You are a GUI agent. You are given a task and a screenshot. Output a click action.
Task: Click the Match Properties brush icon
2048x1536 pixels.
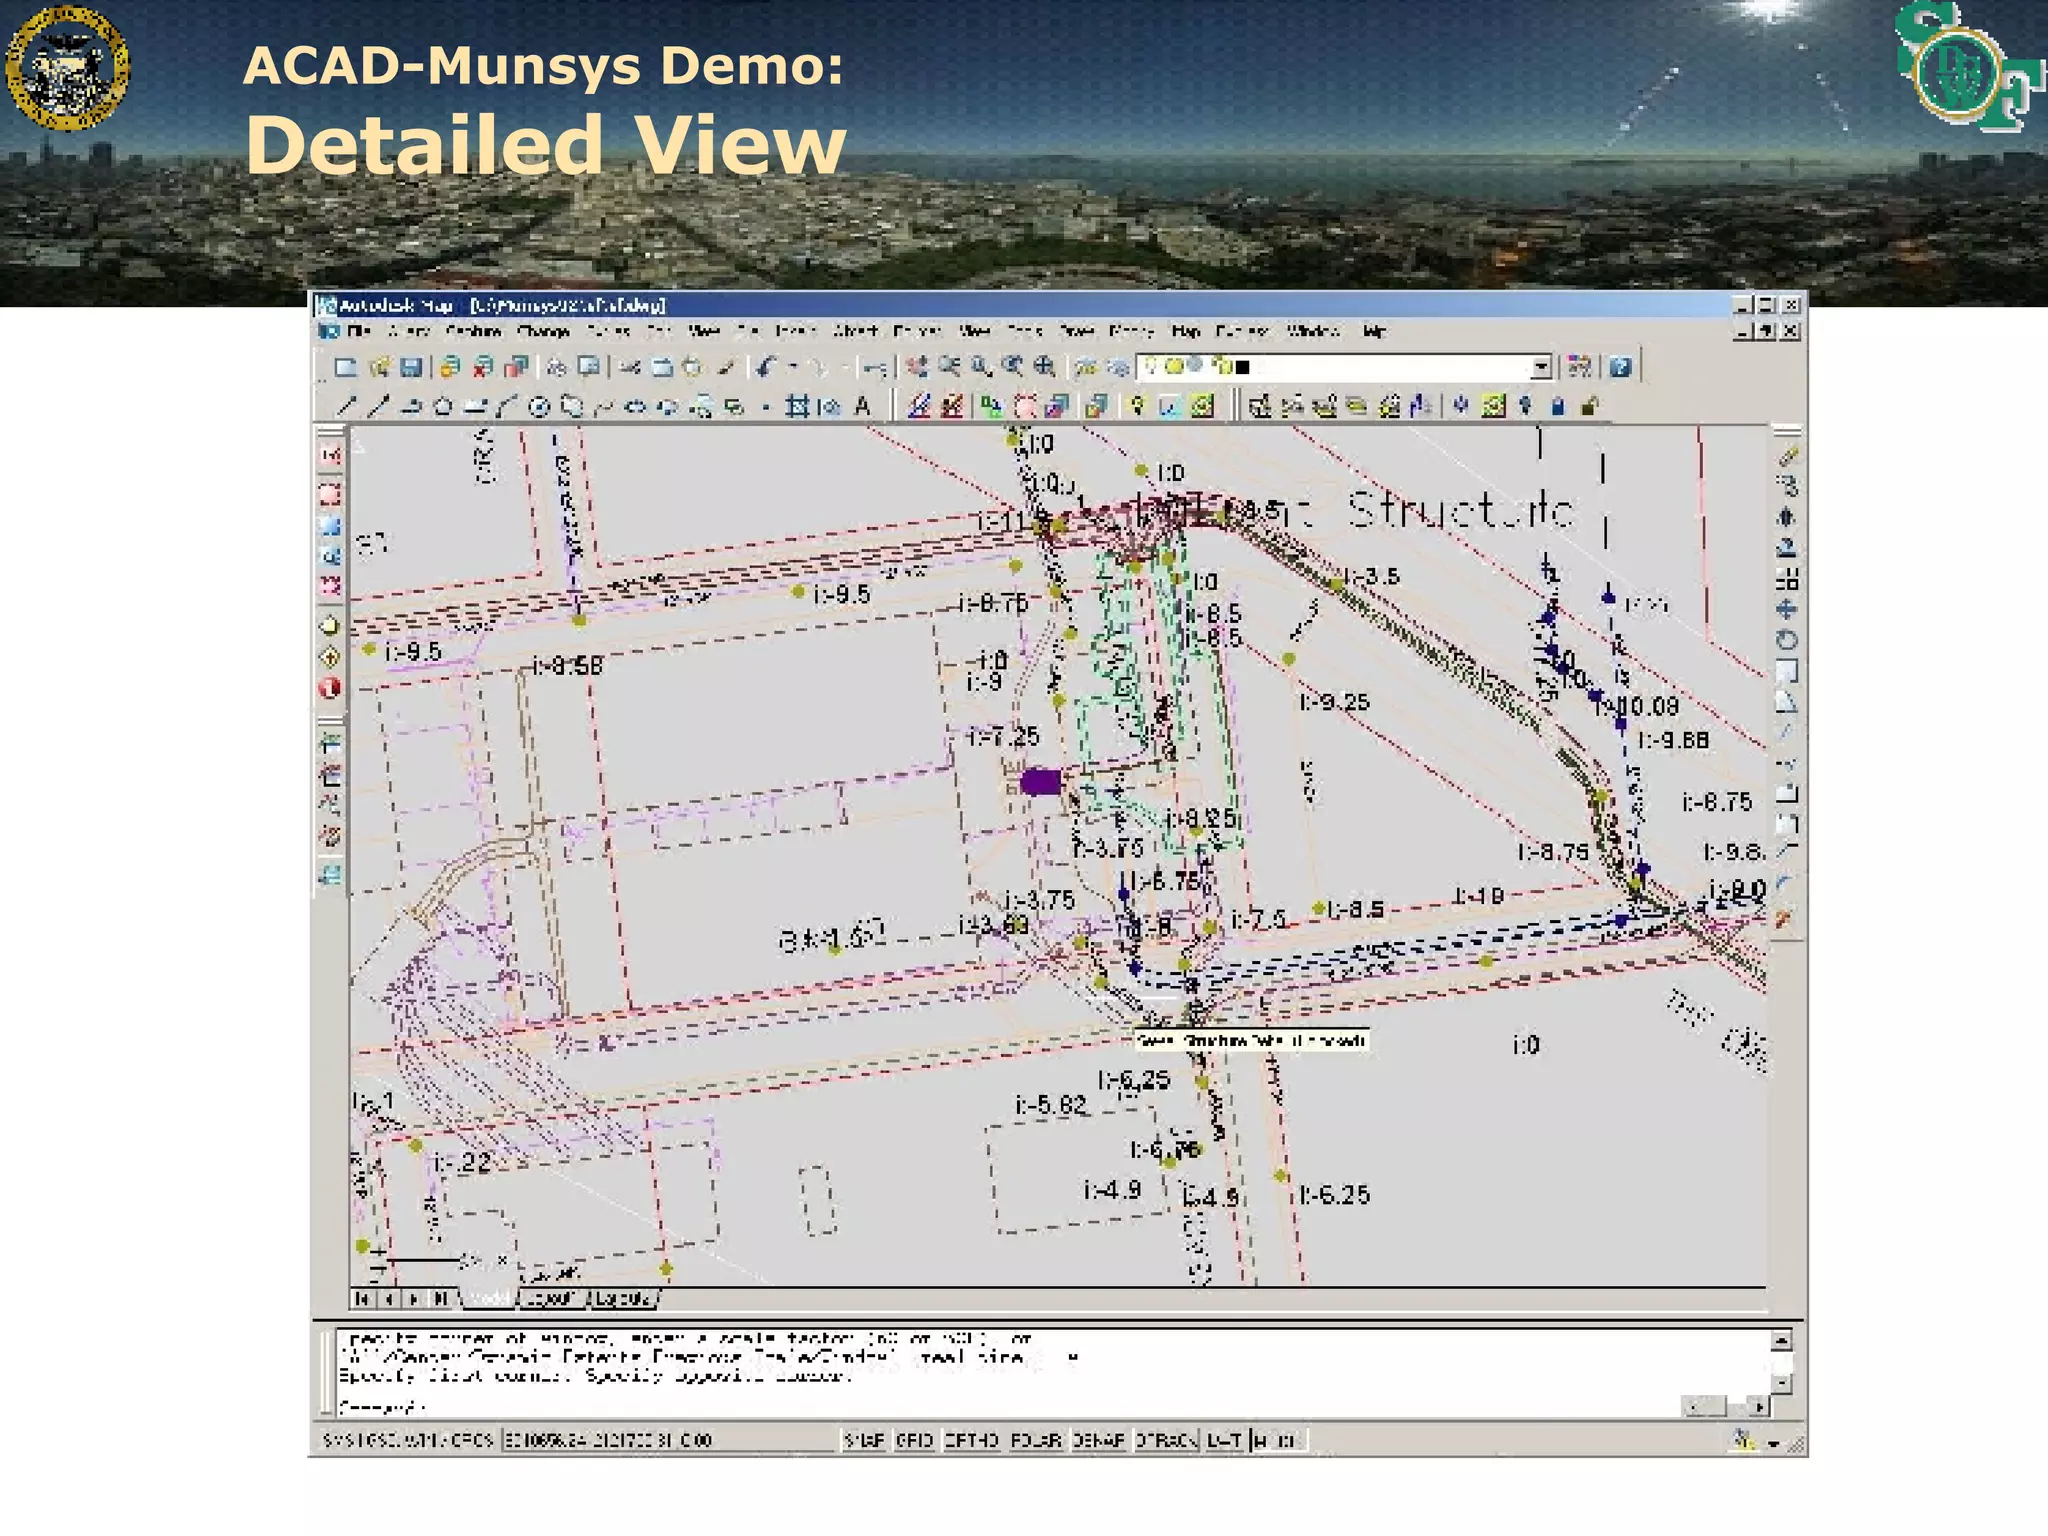pos(727,367)
